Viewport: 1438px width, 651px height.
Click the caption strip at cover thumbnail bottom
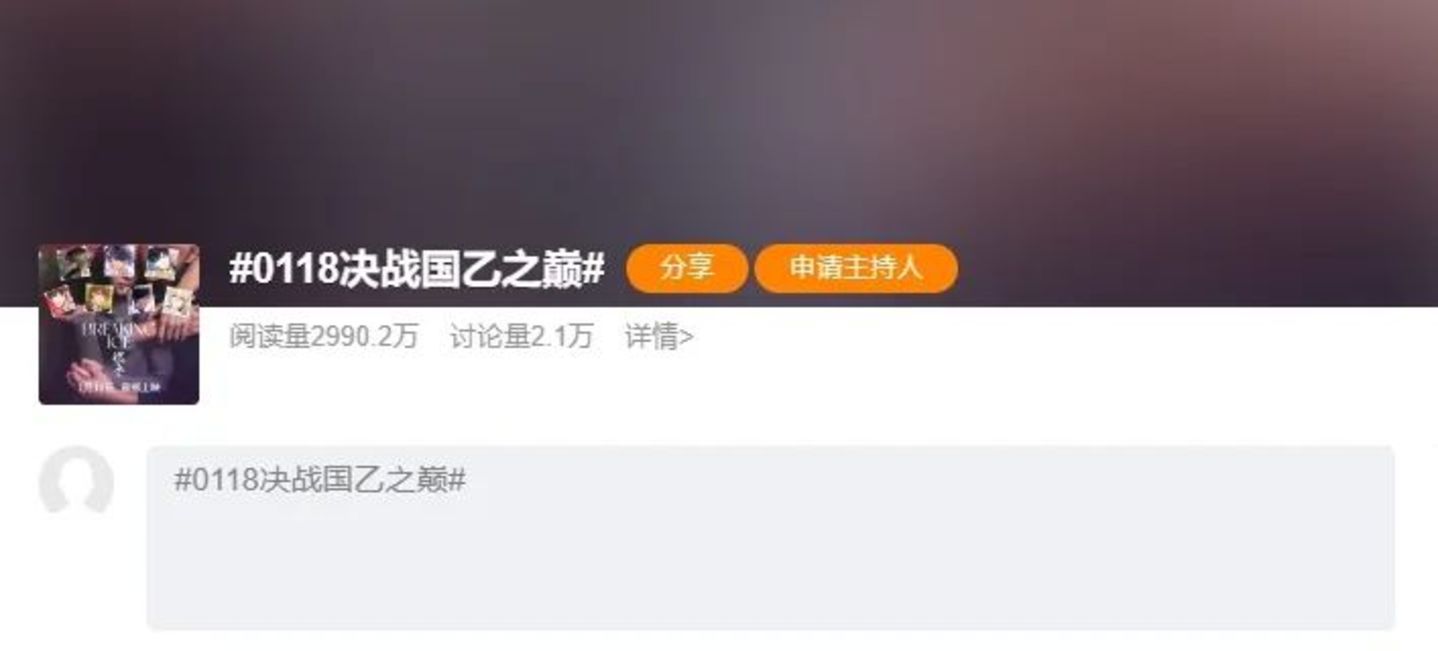[x=119, y=388]
